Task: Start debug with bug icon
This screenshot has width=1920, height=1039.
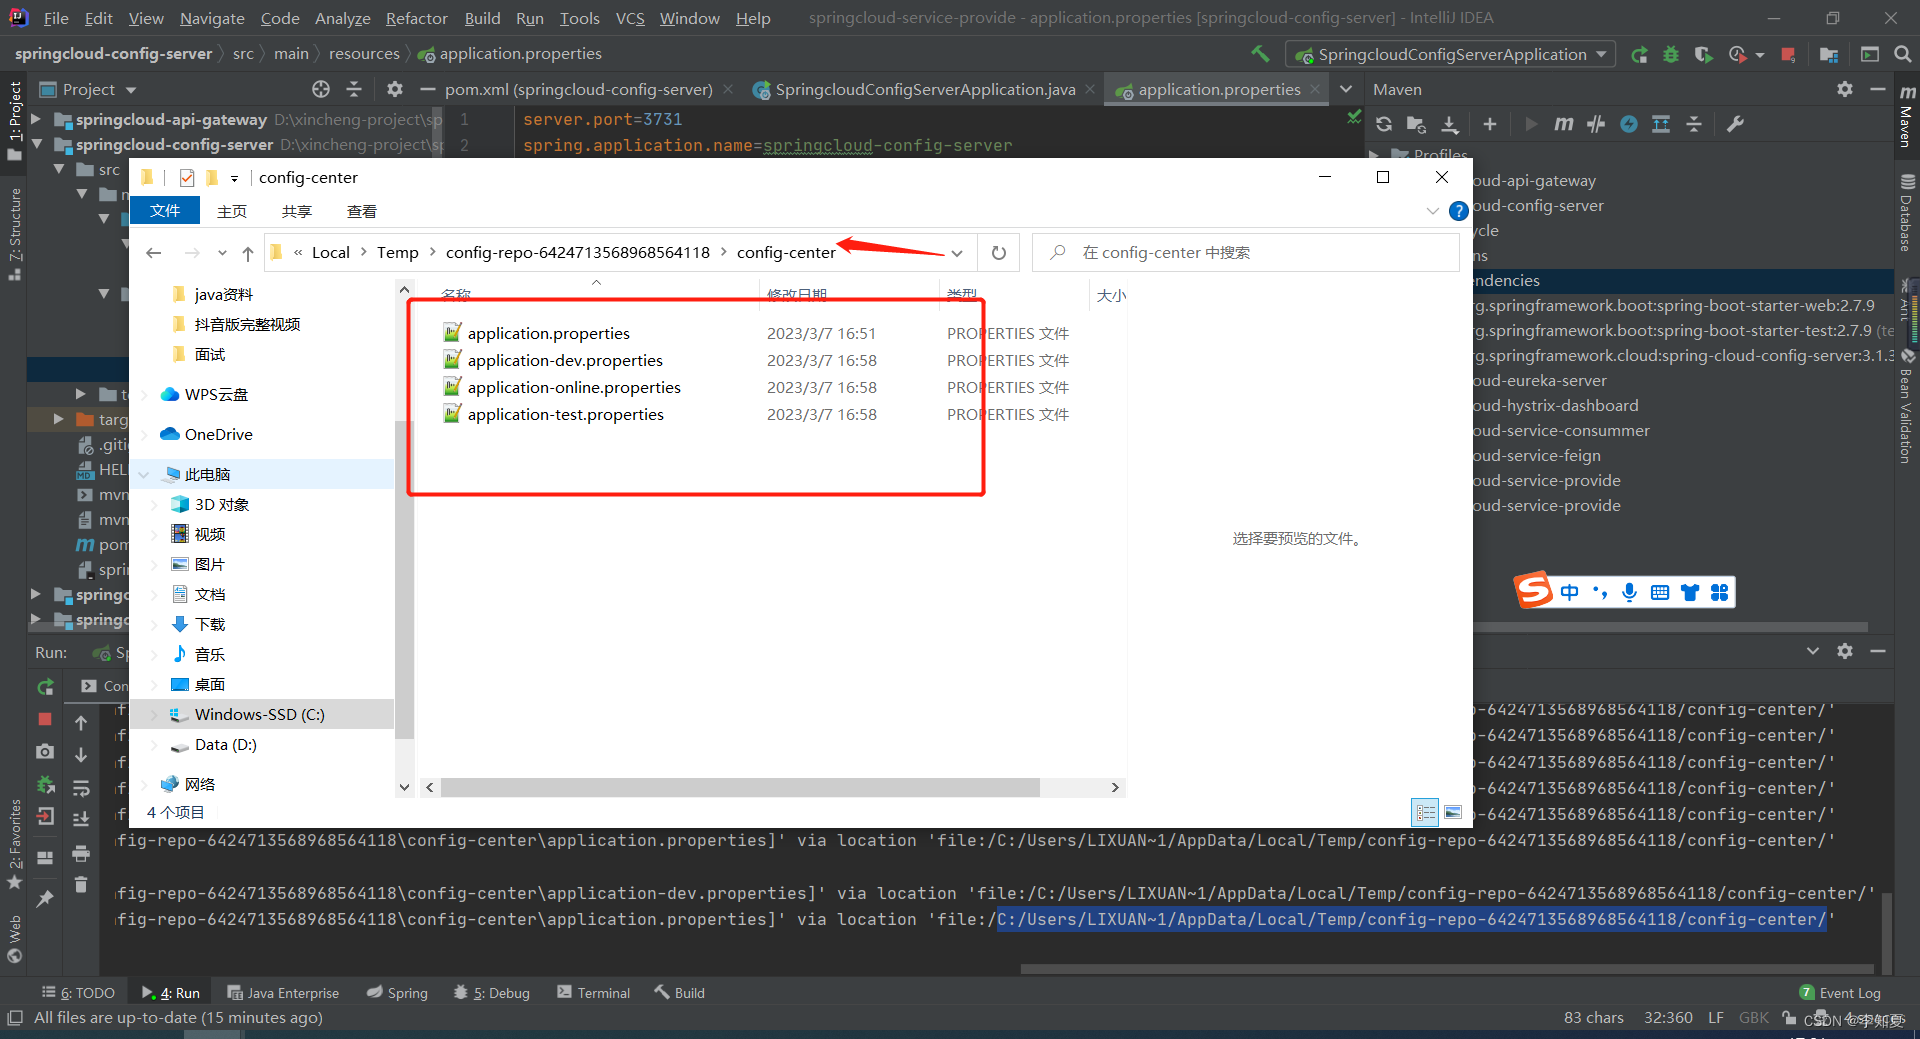Action: (x=1671, y=55)
